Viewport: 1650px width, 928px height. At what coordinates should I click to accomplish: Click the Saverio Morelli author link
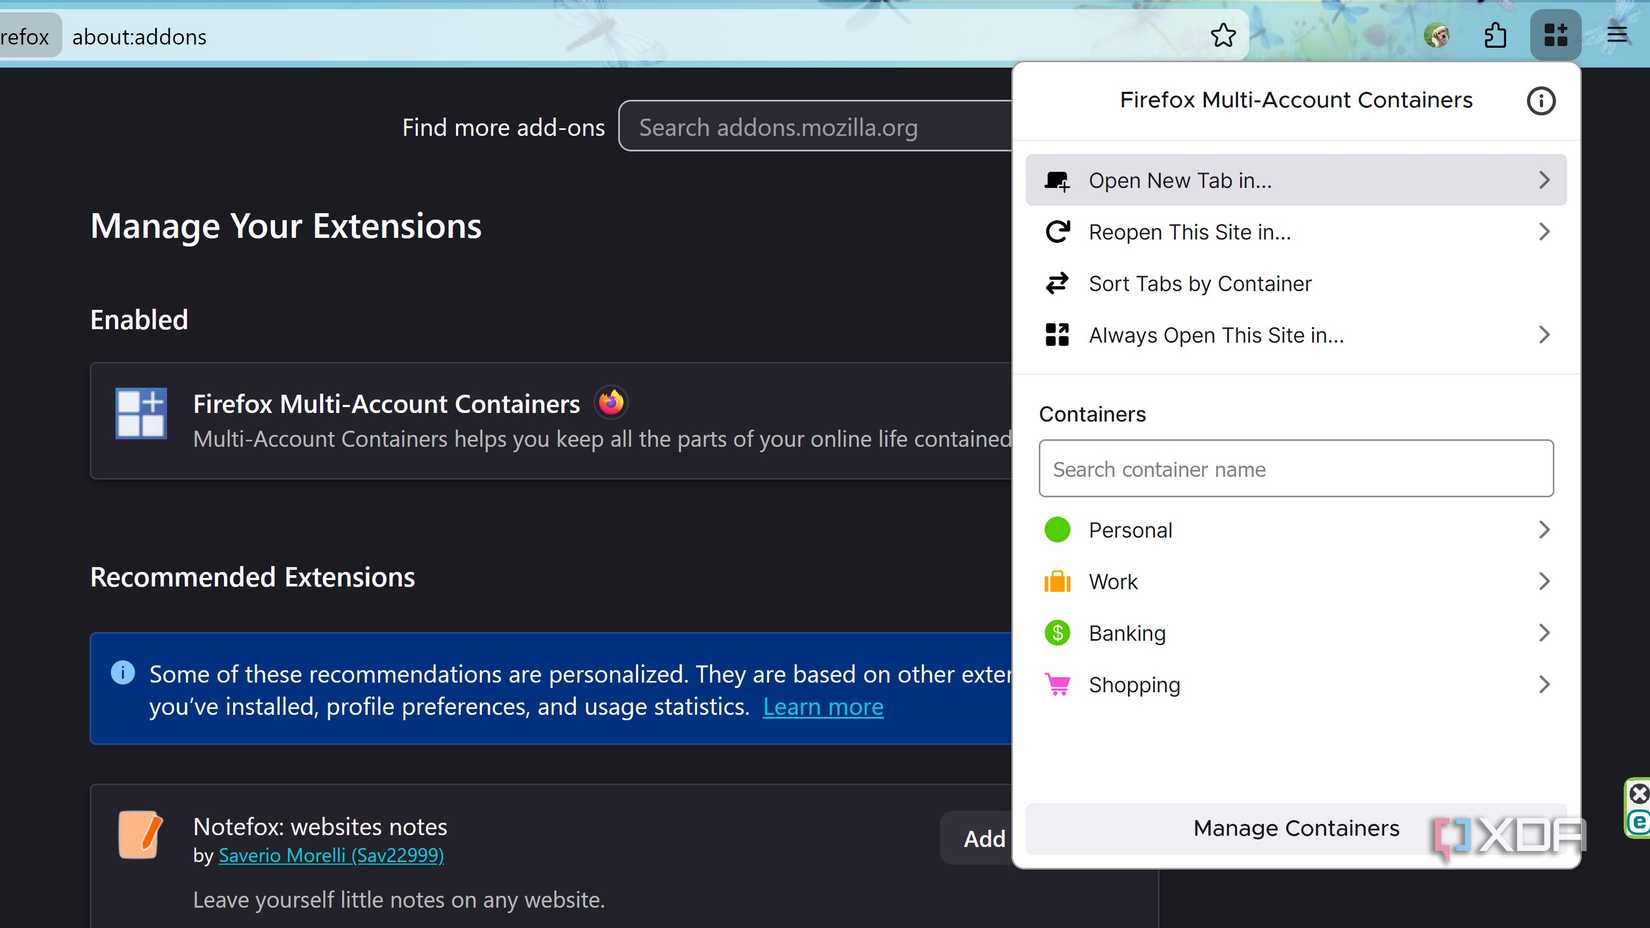[331, 855]
